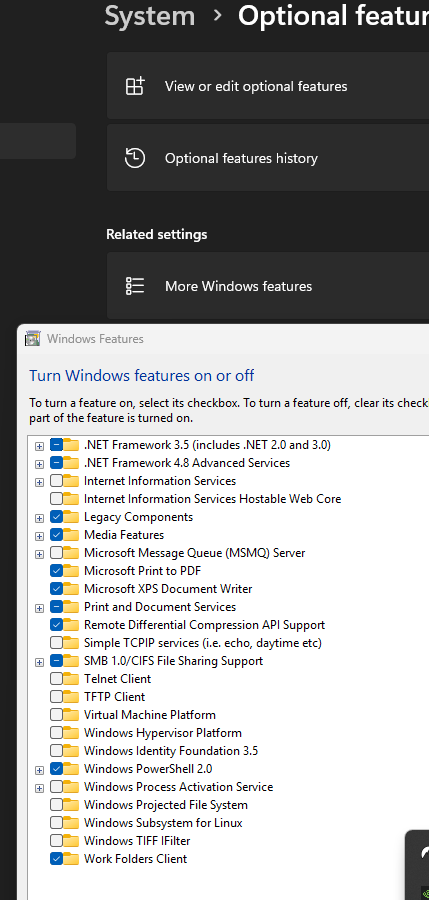Expand .NET Framework 4.8 Advanced Services
The width and height of the screenshot is (429, 900).
pyautogui.click(x=39, y=464)
